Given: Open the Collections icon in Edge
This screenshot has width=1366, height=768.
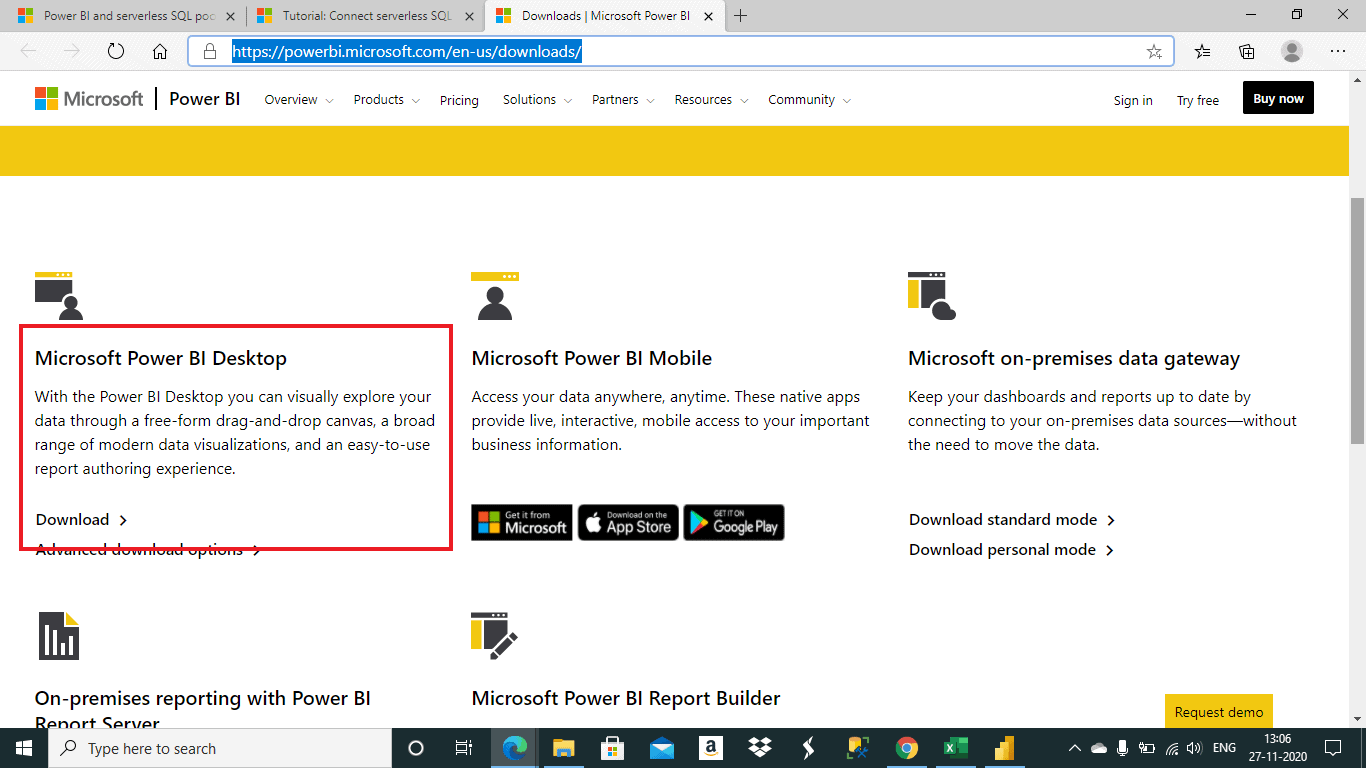Looking at the screenshot, I should tap(1247, 52).
